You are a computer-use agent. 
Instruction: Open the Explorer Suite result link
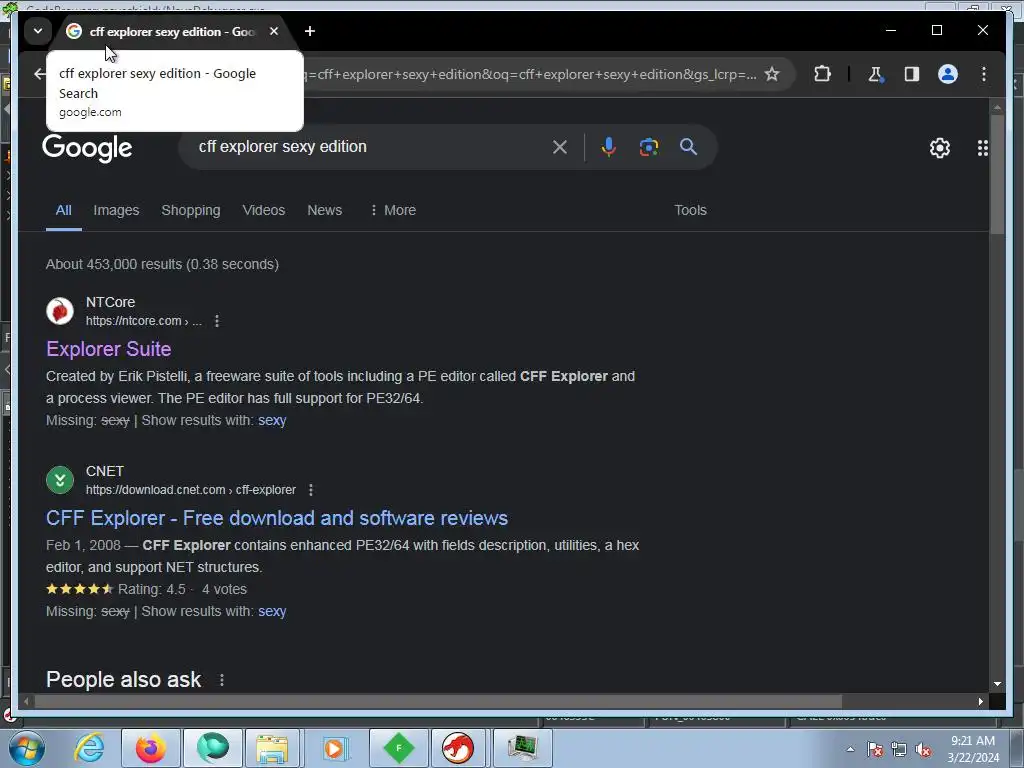[108, 349]
